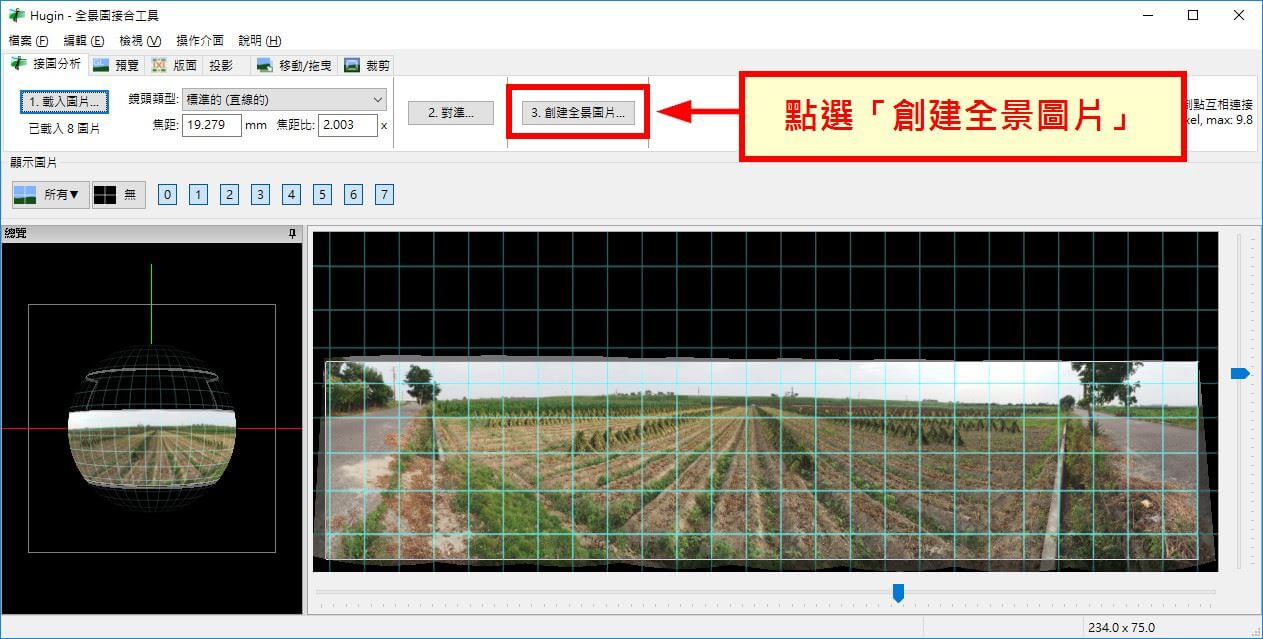Open the 預覽 tab with landscape icon
1263x639 pixels.
(116, 66)
